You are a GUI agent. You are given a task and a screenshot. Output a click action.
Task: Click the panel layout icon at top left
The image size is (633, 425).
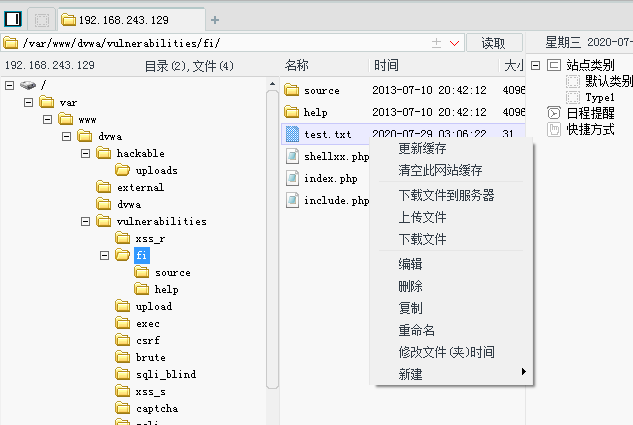pos(13,19)
